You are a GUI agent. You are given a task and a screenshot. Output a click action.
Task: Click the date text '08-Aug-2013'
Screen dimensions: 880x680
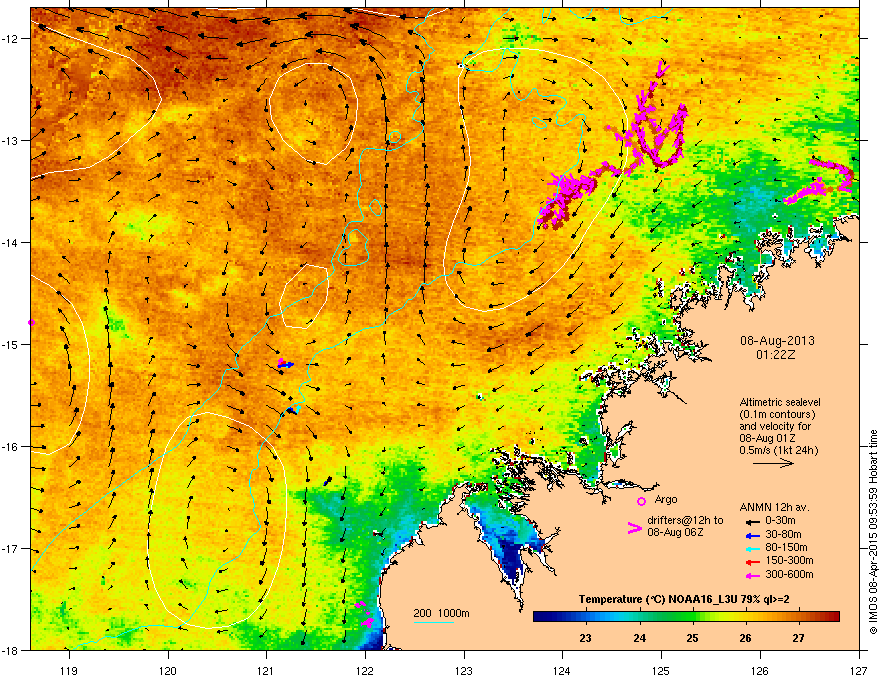coord(777,341)
